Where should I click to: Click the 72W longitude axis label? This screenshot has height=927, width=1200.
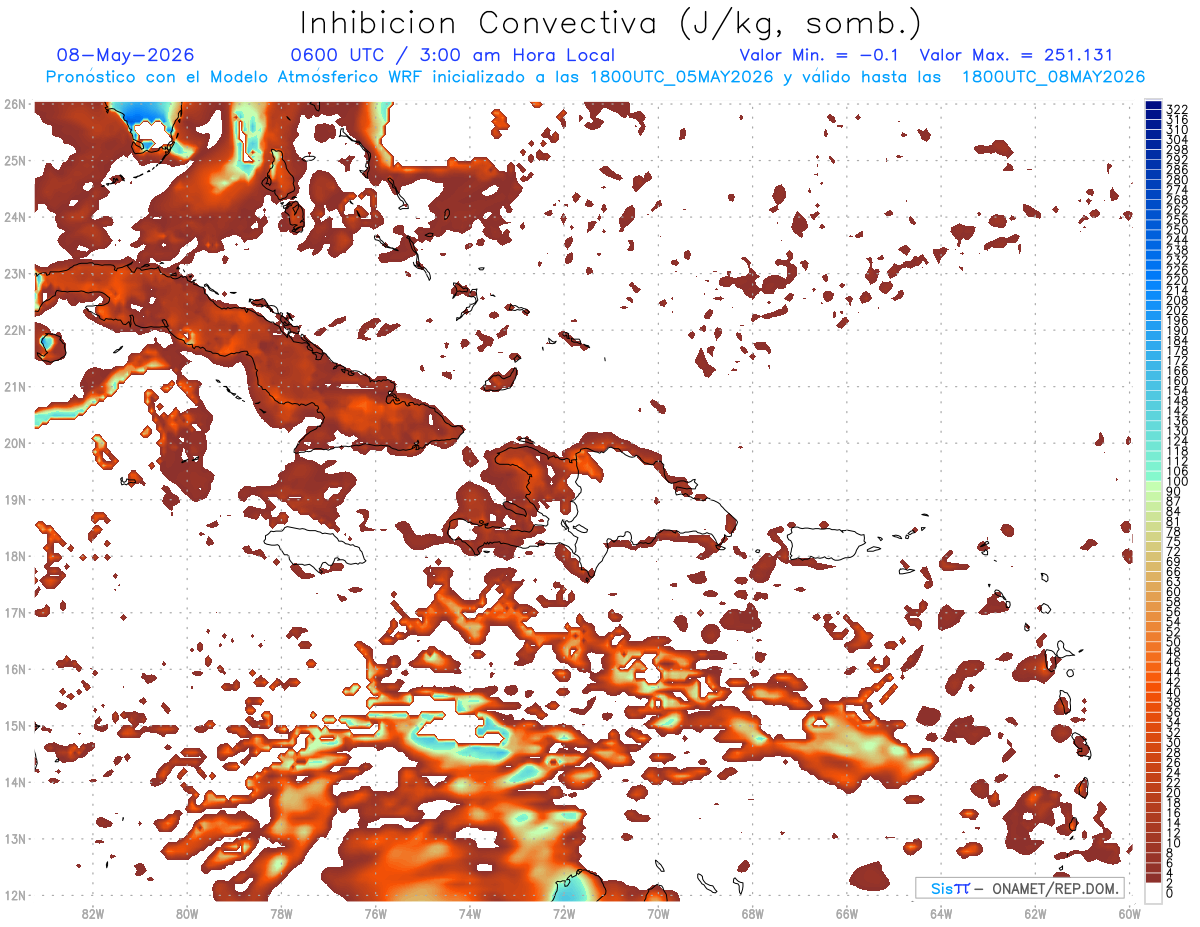coord(563,913)
